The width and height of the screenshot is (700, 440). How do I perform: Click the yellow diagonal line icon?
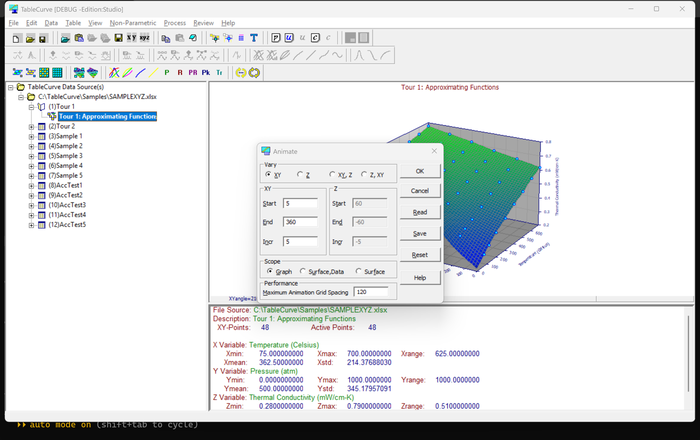(154, 72)
